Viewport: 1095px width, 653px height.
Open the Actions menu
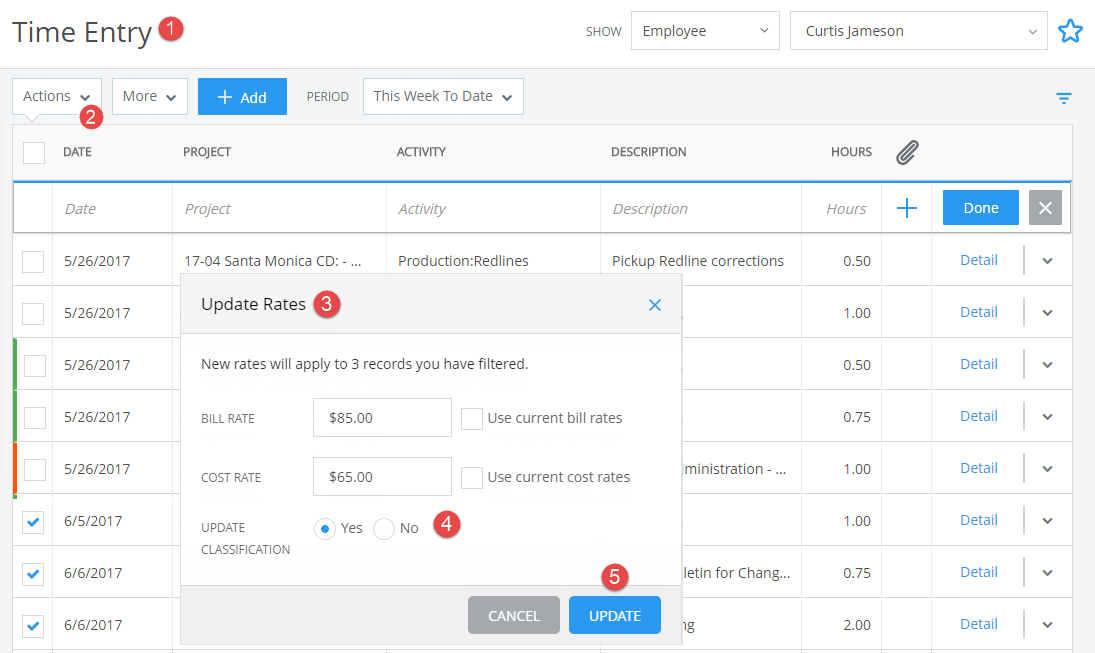[57, 96]
